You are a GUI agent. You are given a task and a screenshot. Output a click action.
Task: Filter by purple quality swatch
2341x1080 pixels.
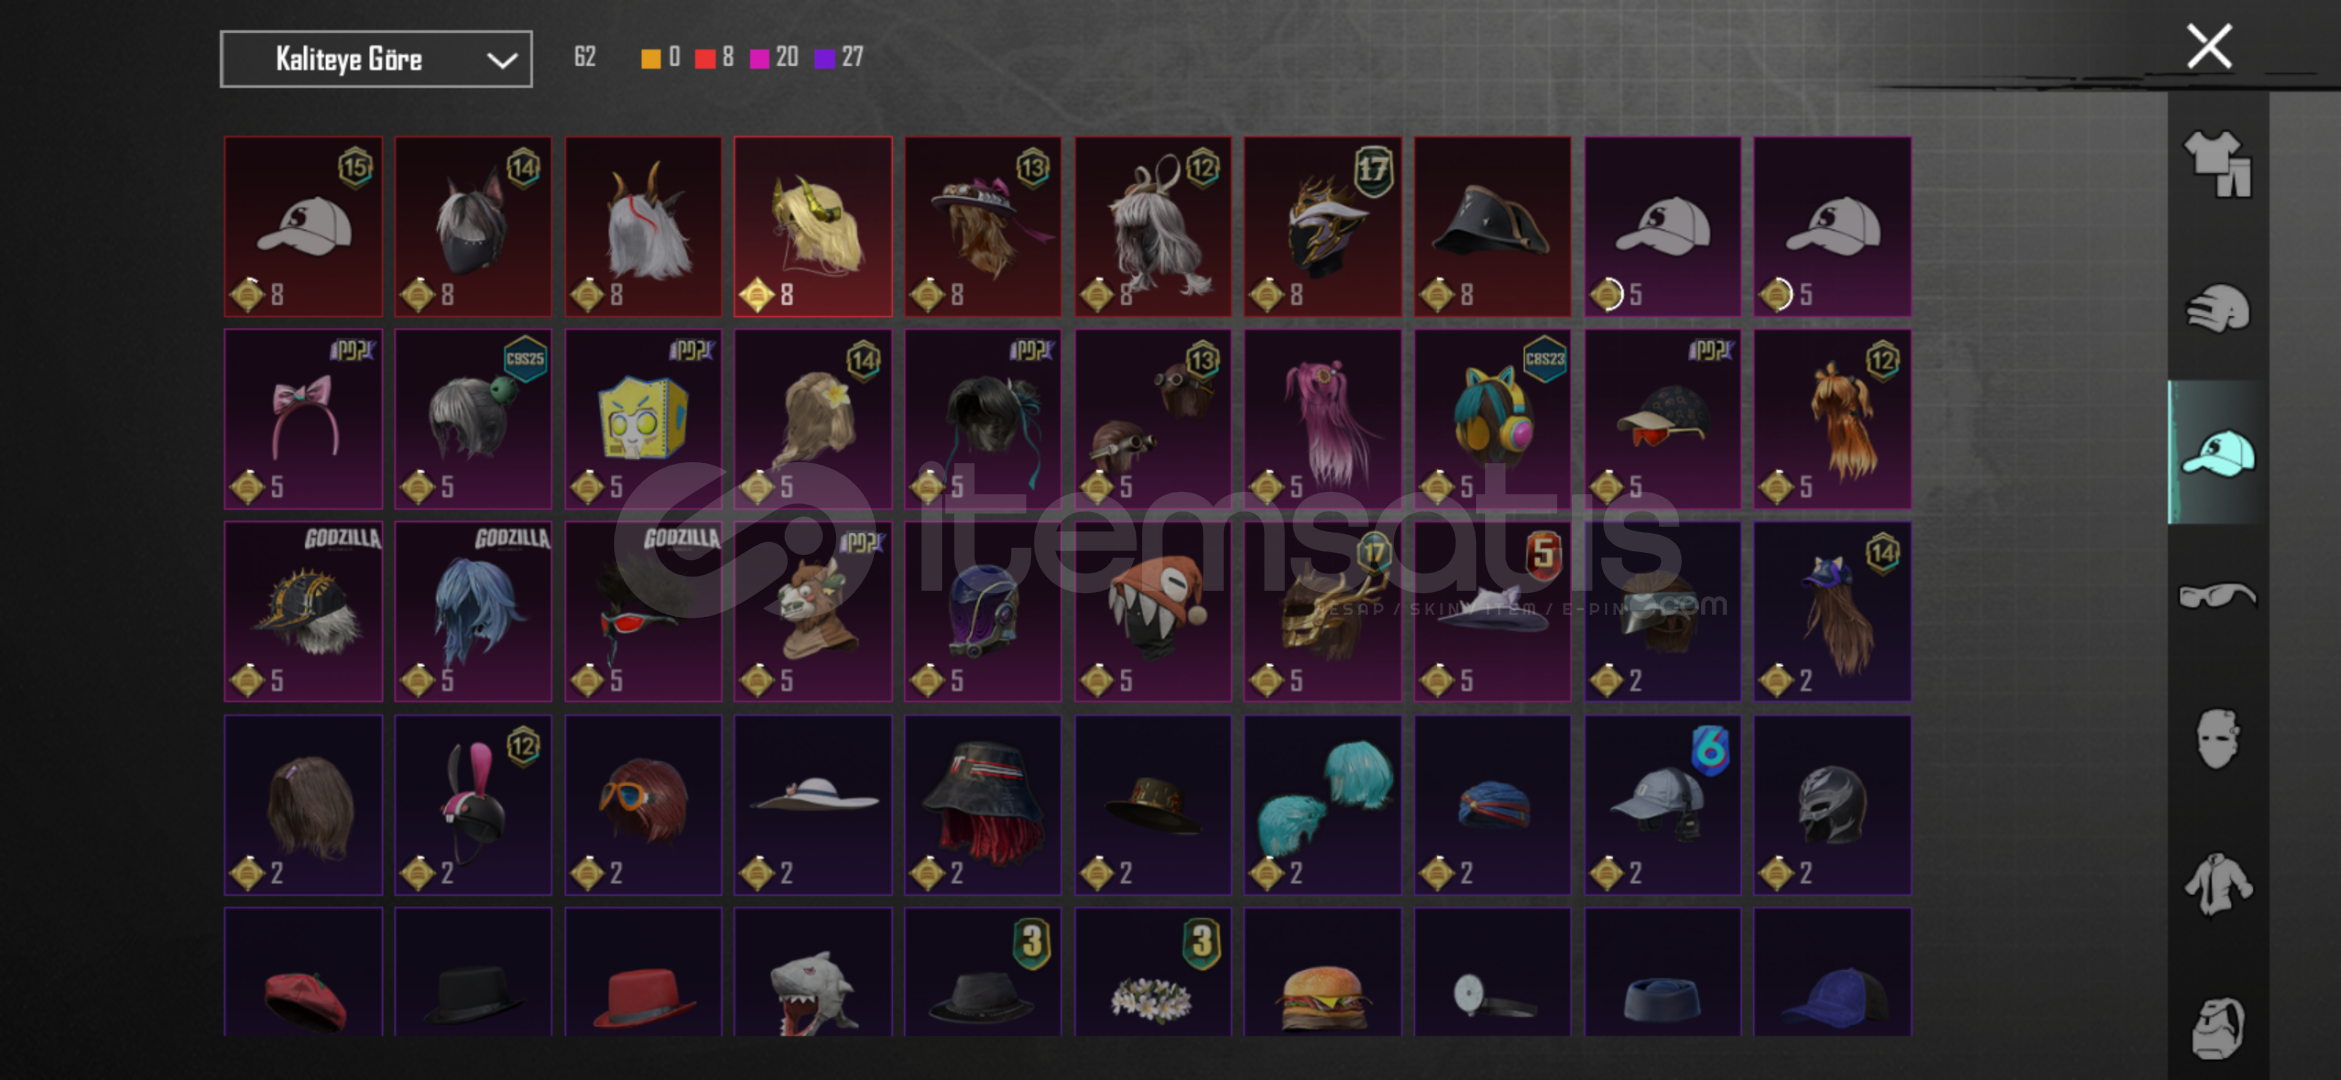[825, 58]
